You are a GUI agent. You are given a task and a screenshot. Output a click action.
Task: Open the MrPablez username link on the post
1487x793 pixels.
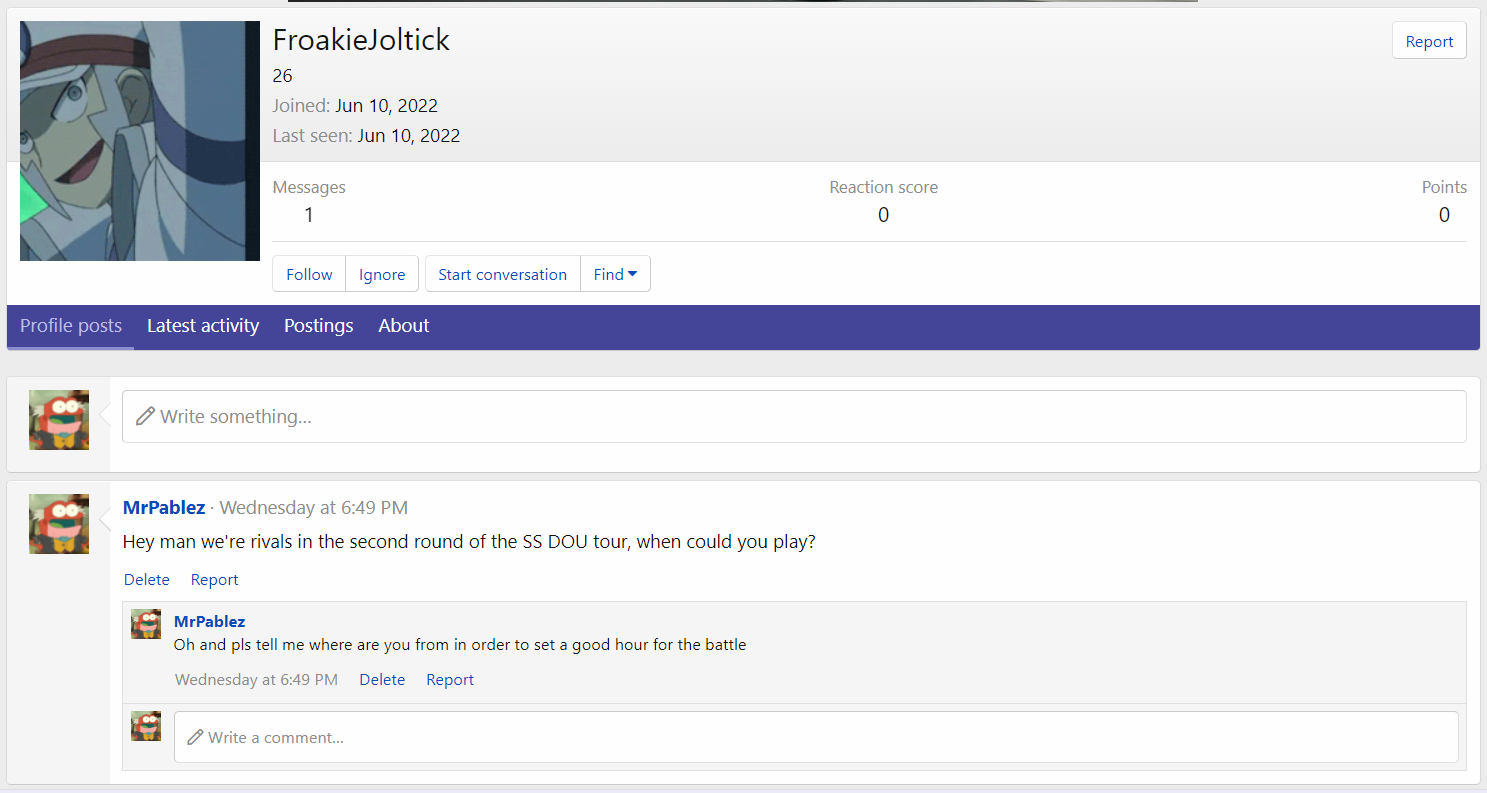(x=164, y=508)
